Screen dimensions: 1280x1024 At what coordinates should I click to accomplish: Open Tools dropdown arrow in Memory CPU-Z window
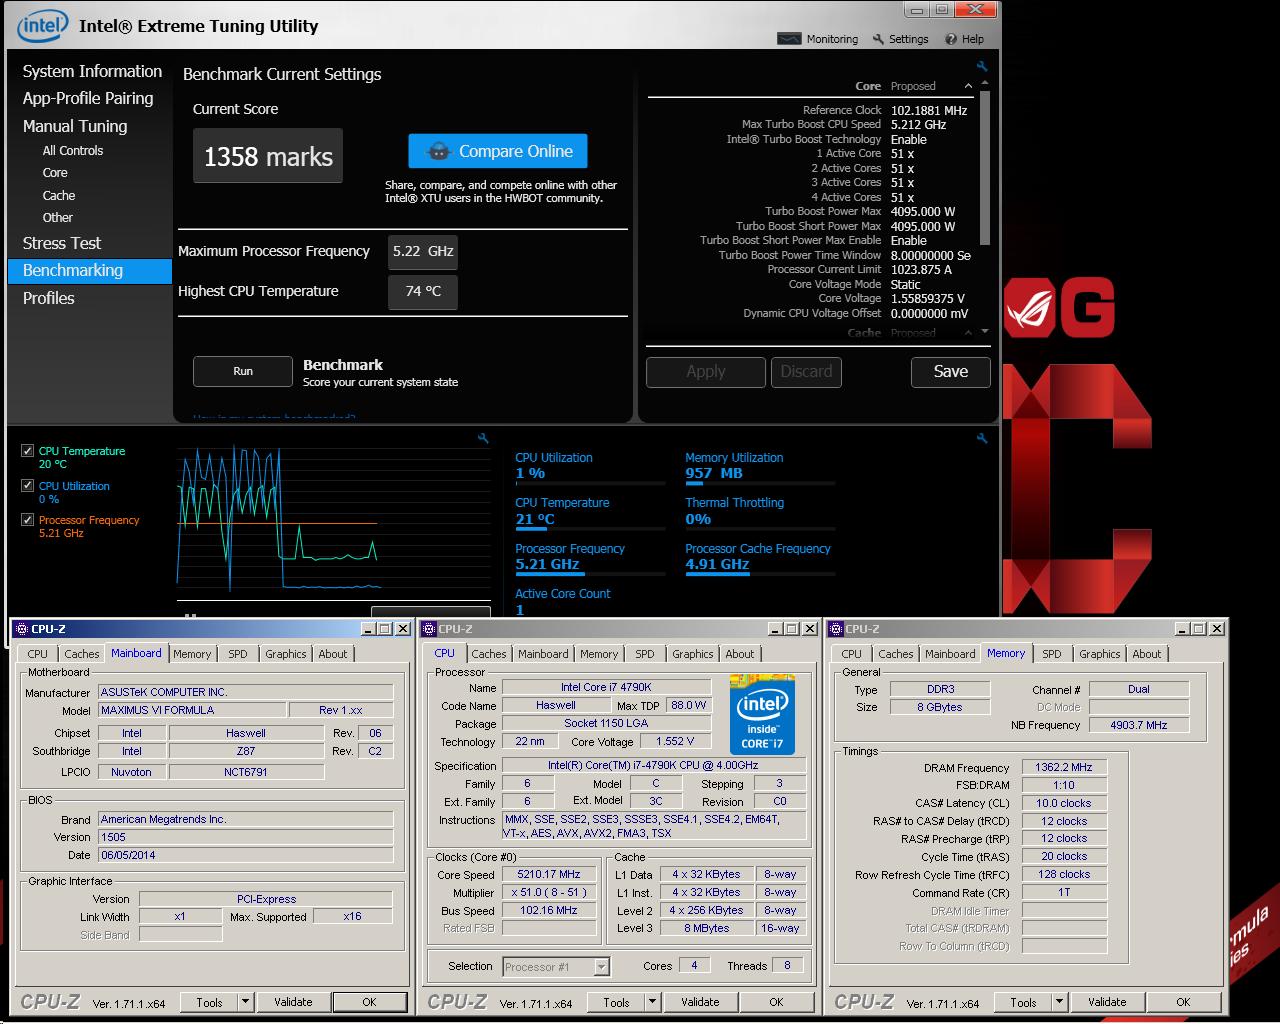pyautogui.click(x=1059, y=1002)
